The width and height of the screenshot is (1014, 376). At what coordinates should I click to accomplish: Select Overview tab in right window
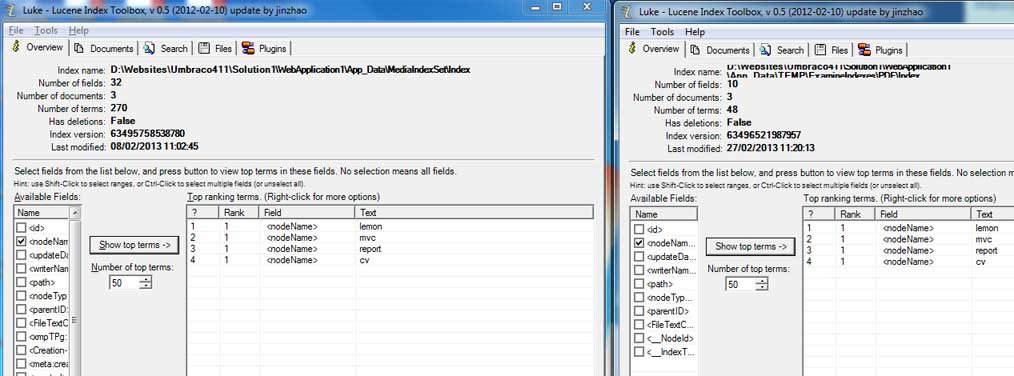click(x=654, y=49)
